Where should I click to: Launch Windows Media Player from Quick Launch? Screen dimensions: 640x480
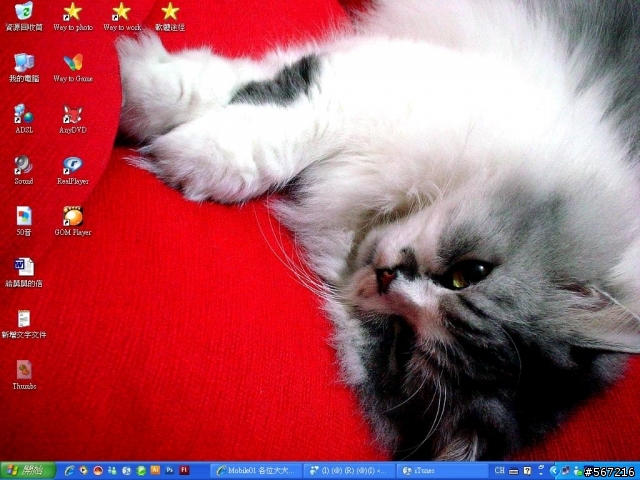(84, 471)
